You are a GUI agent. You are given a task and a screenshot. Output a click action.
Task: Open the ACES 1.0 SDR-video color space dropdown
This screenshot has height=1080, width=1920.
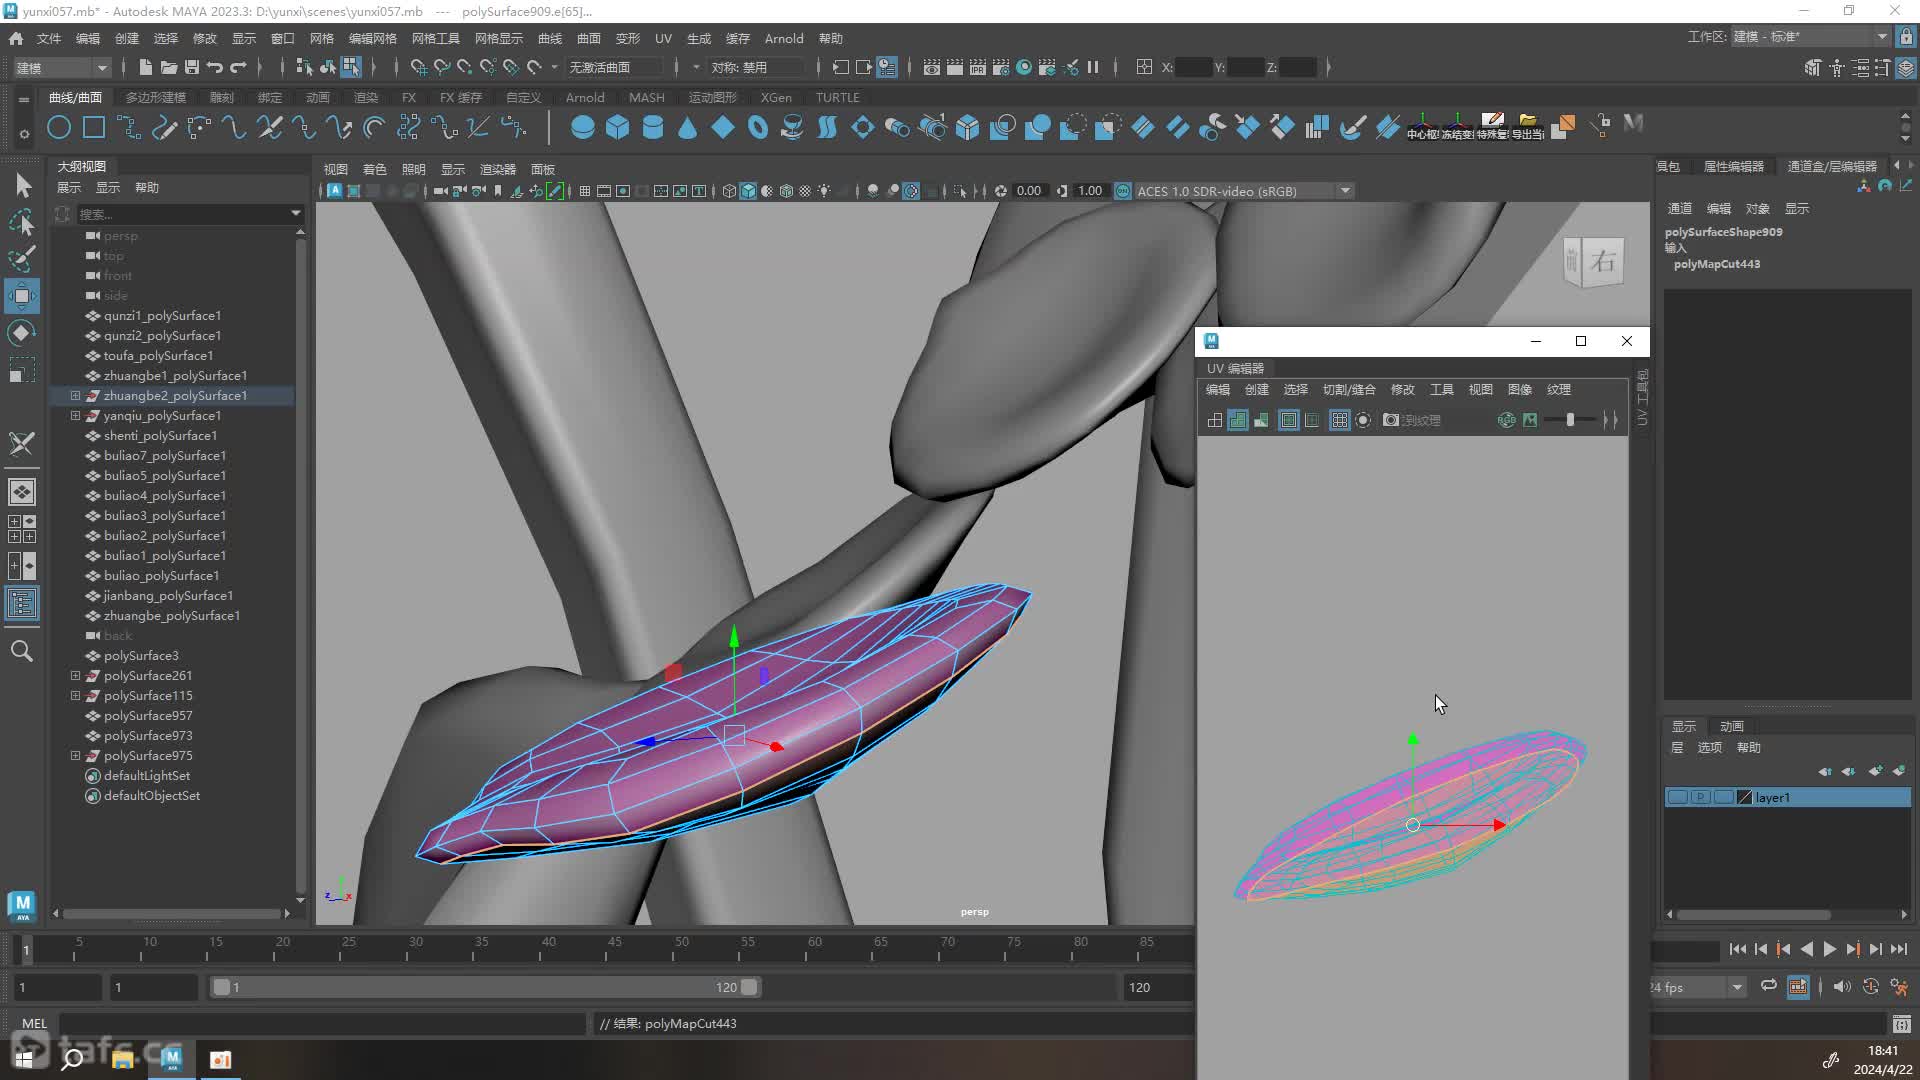click(x=1244, y=191)
